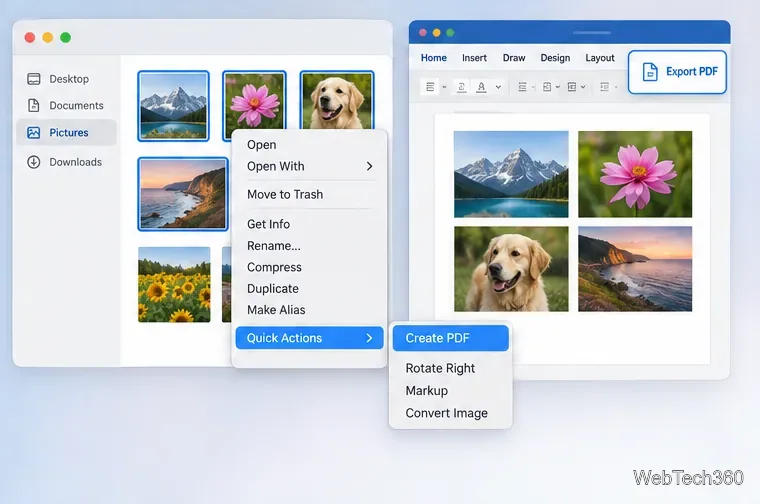Switch to the Home ribbon tab
The width and height of the screenshot is (760, 504).
click(434, 58)
